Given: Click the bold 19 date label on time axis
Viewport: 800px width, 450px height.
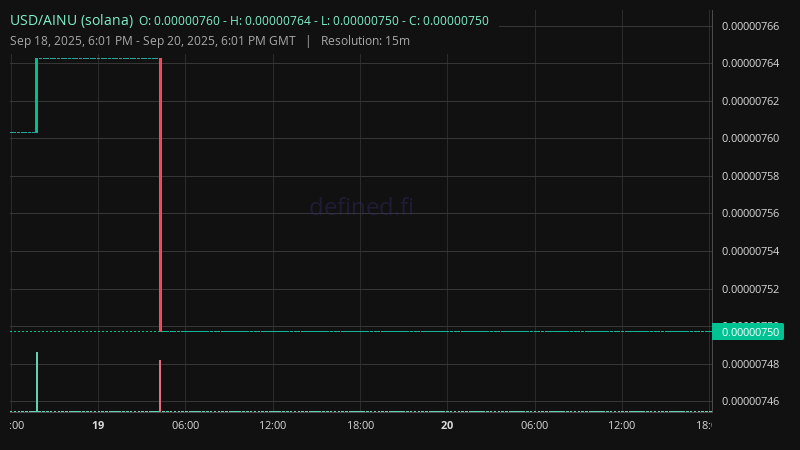Looking at the screenshot, I should [98, 425].
